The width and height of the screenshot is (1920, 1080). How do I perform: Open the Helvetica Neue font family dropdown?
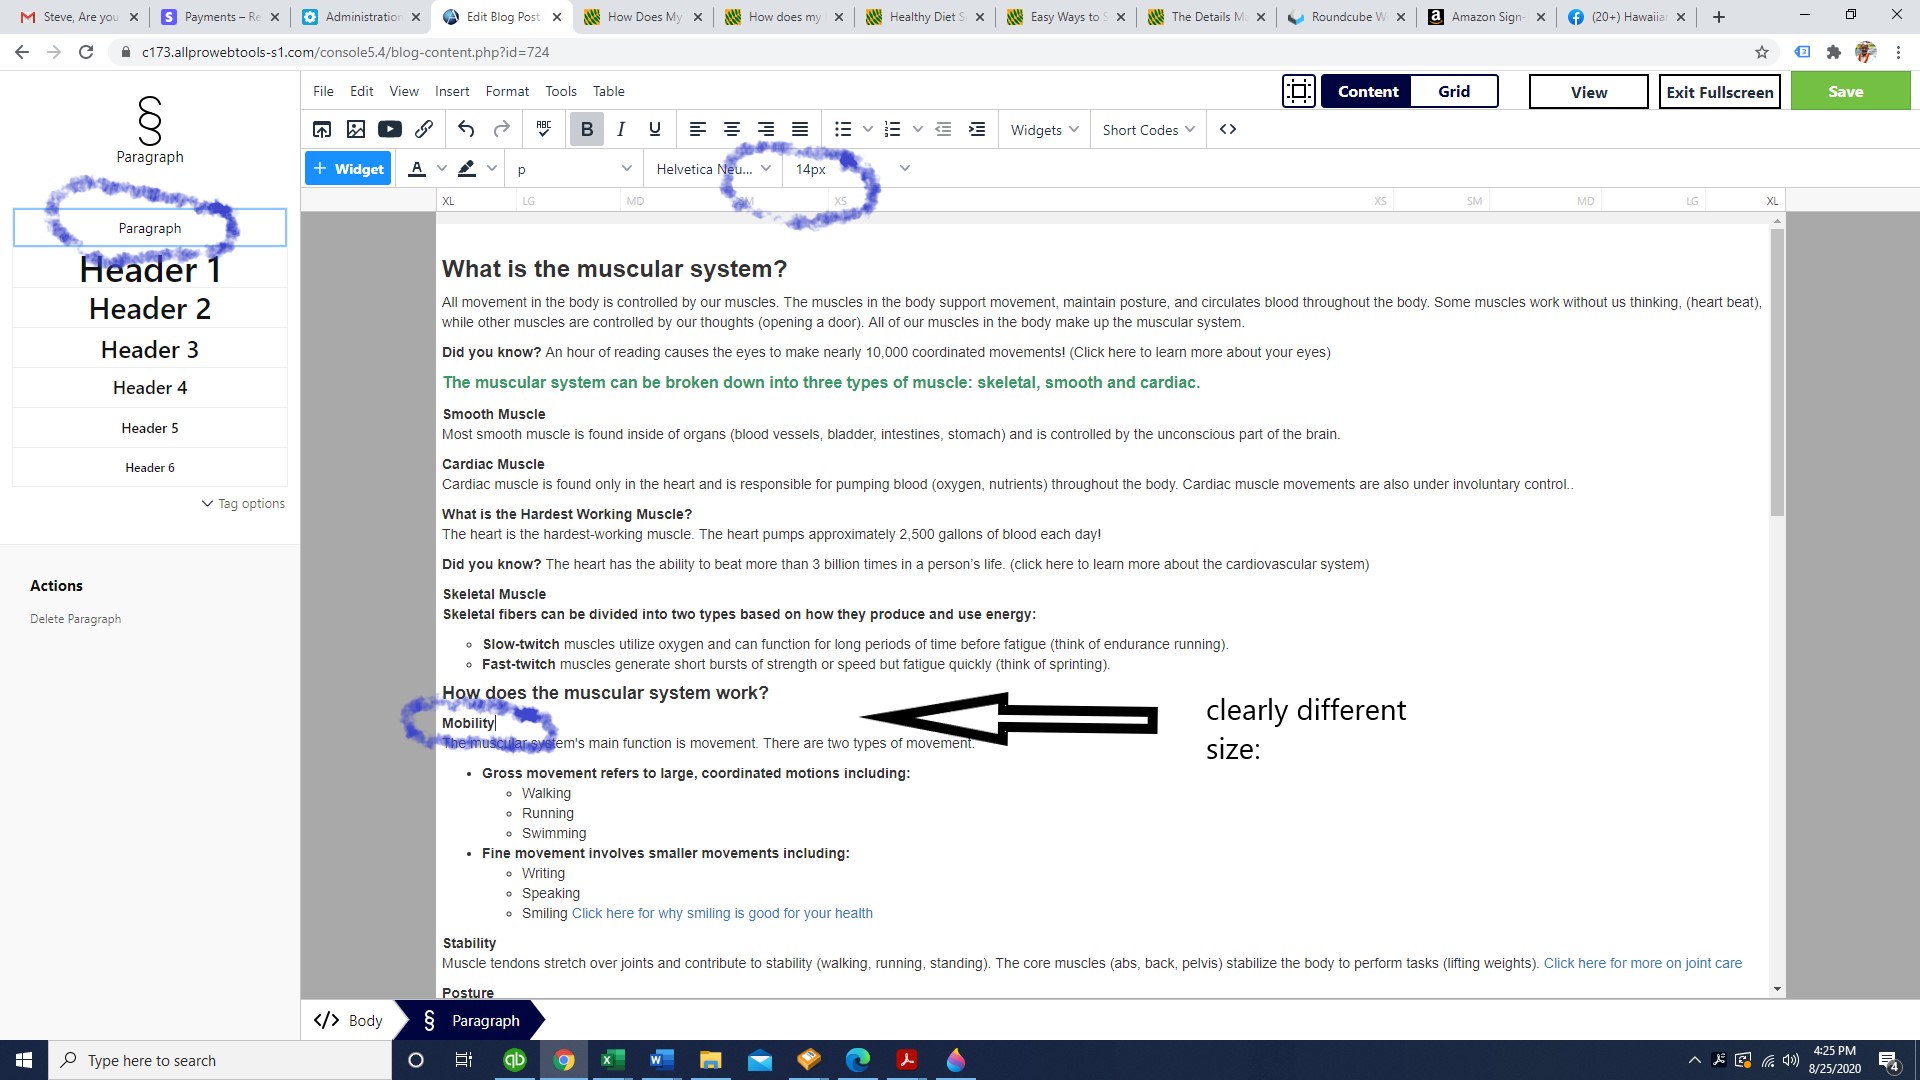point(713,169)
